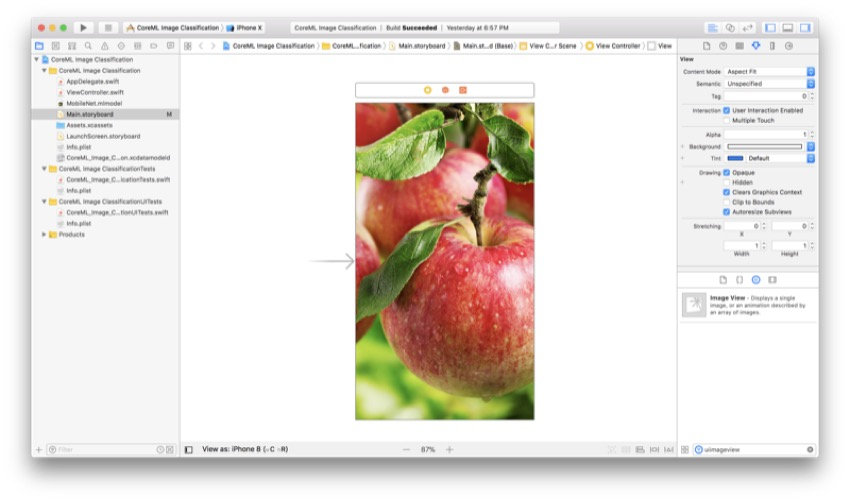Screen dimensions: 850x501
Task: Open the Background color dropdown
Action: pos(810,146)
